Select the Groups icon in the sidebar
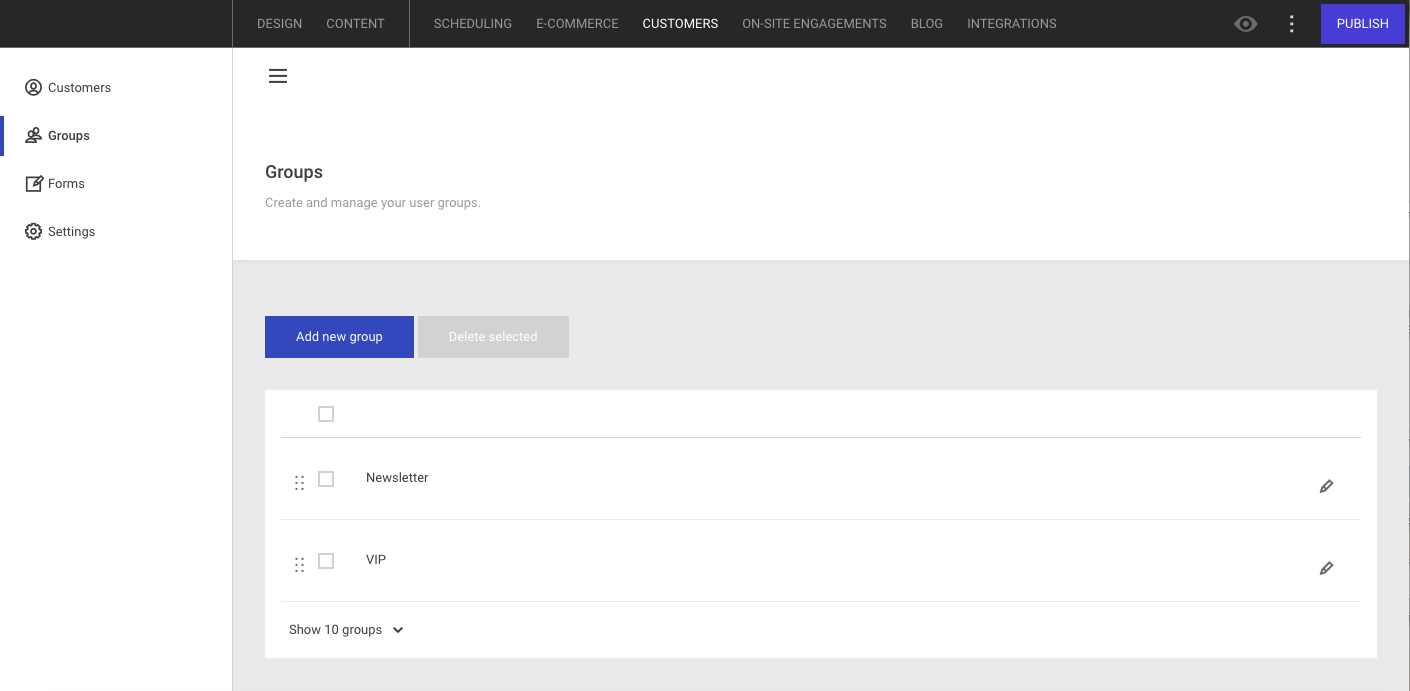 click(x=33, y=135)
